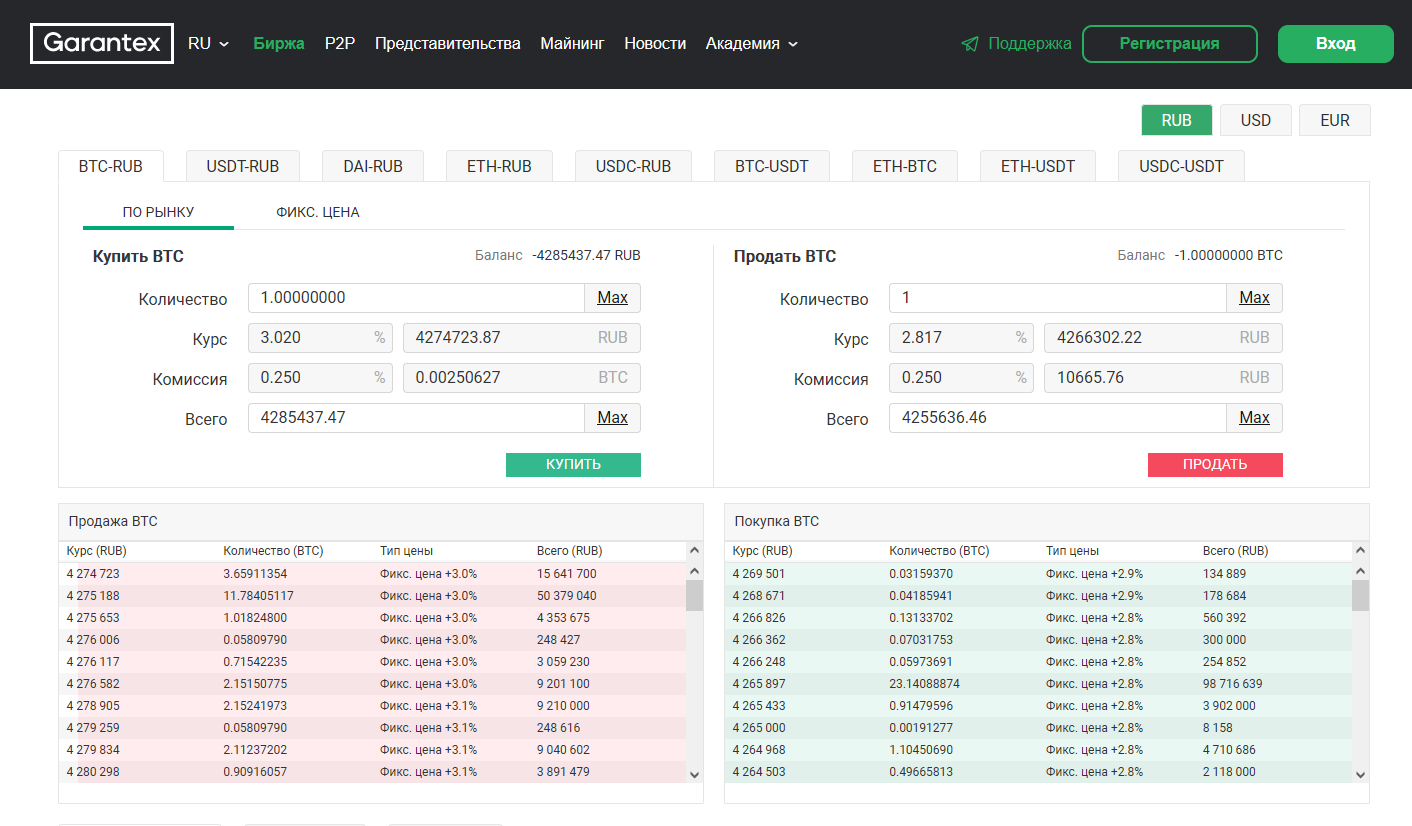Image resolution: width=1412 pixels, height=826 pixels.
Task: Click scroll-down arrow in Покупка BTC table
Action: tap(1360, 774)
